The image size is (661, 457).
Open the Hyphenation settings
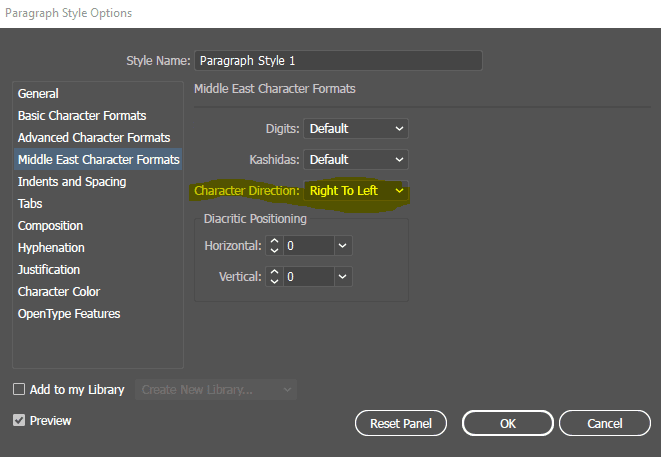[x=51, y=248]
